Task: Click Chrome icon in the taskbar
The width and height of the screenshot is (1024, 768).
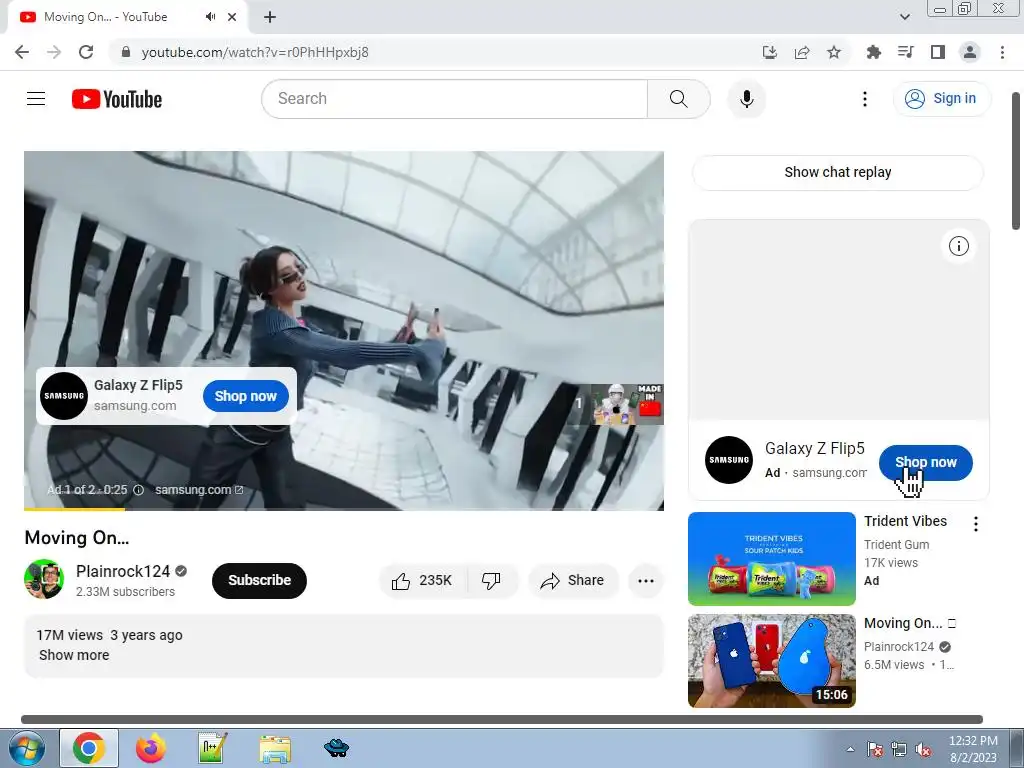Action: (89, 748)
